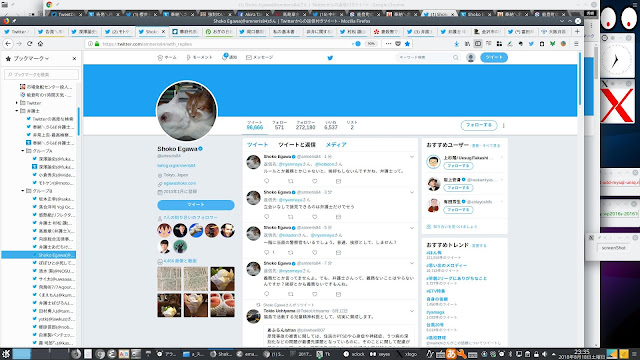The image size is (640, 360).
Task: Click xclock entry in the taskbar
Action: click(x=355, y=354)
